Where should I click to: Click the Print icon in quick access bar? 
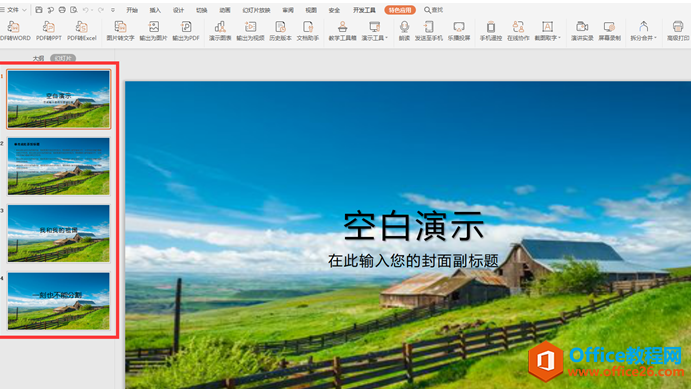tap(62, 10)
